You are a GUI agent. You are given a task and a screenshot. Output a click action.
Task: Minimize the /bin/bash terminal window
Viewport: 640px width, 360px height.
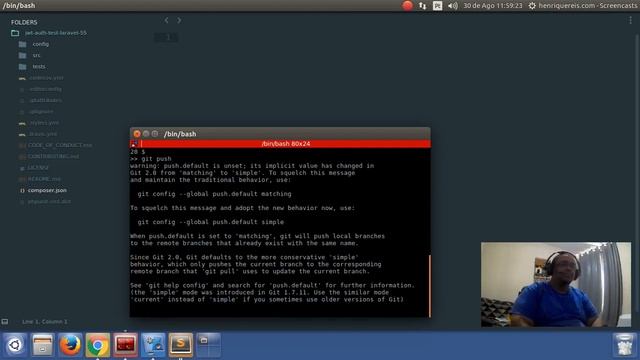pyautogui.click(x=146, y=134)
